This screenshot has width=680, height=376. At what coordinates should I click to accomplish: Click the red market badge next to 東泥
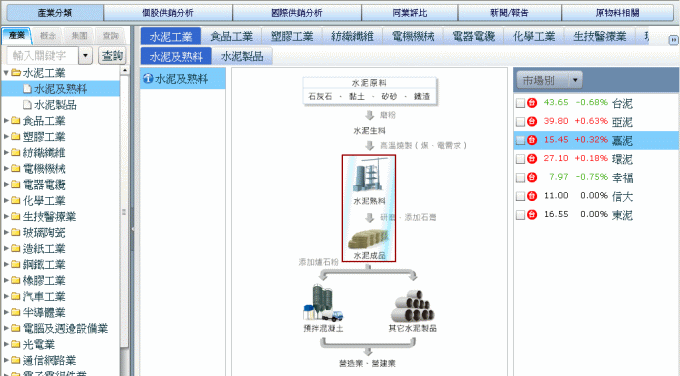532,215
